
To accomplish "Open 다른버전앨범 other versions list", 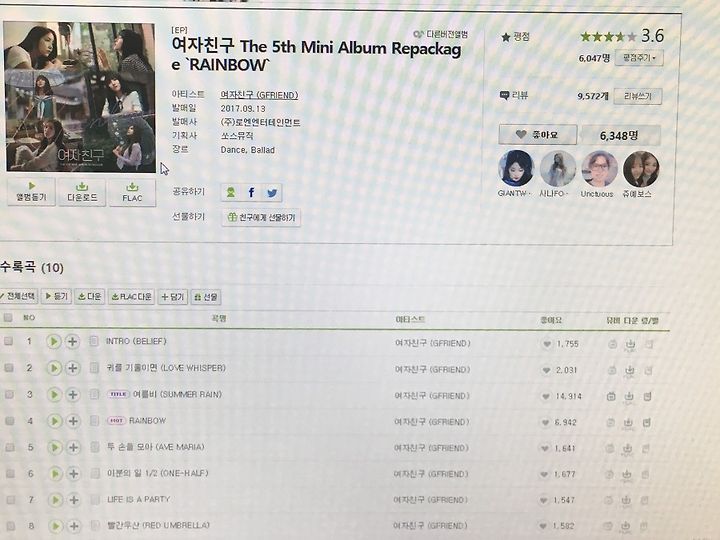I will coord(441,34).
